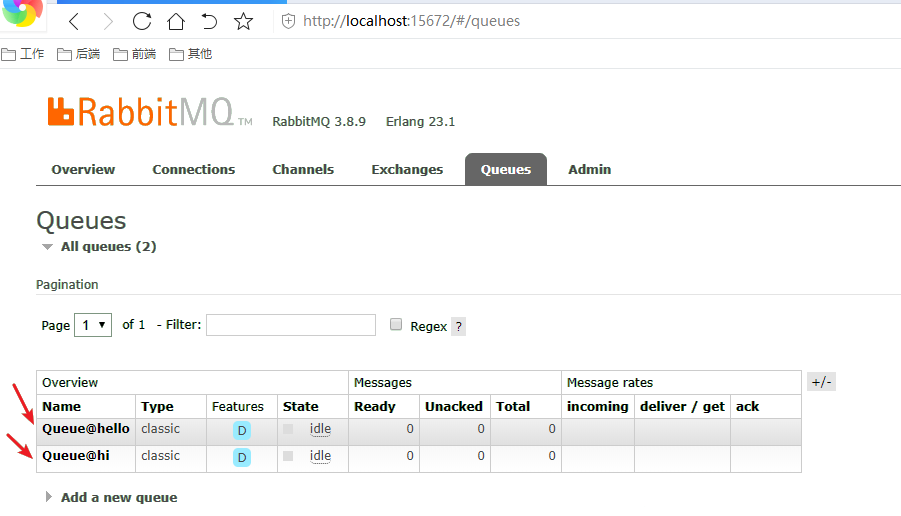Expand the Add a new queue section

111,498
